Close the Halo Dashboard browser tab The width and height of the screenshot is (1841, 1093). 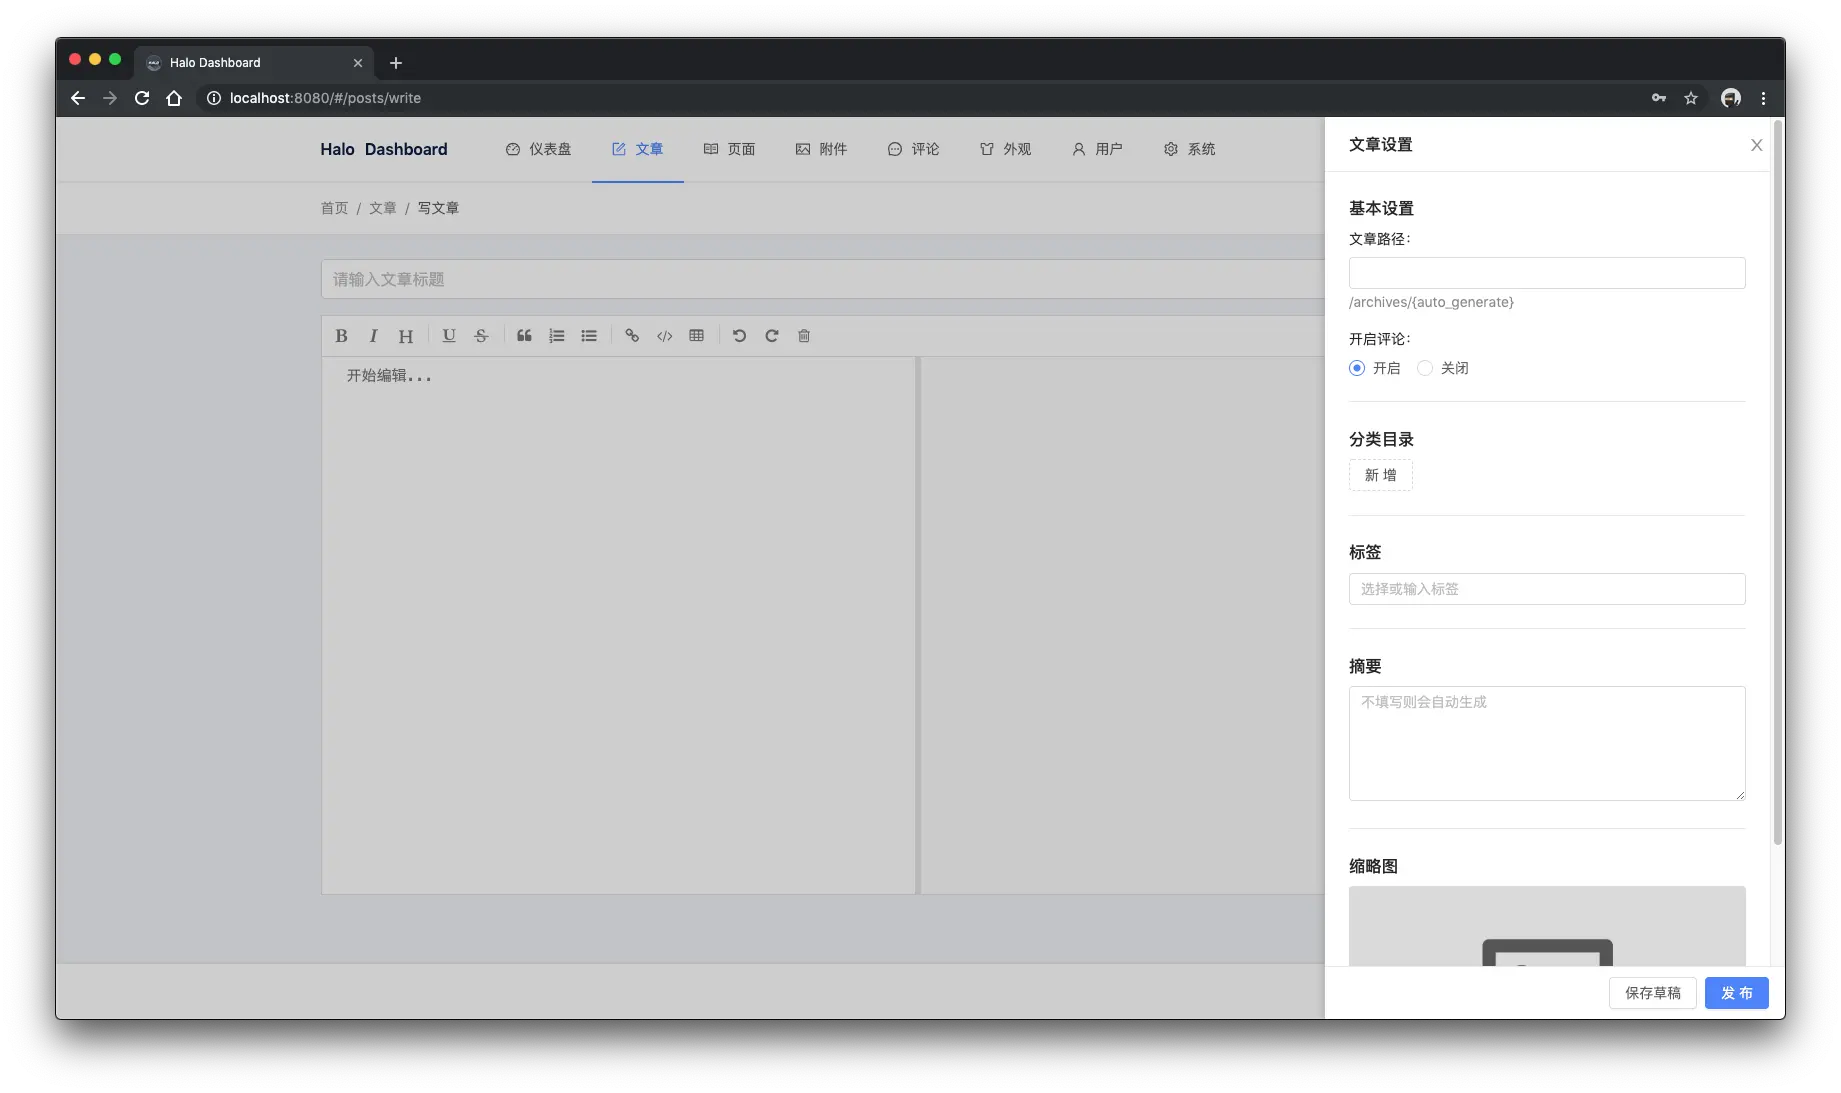(358, 63)
